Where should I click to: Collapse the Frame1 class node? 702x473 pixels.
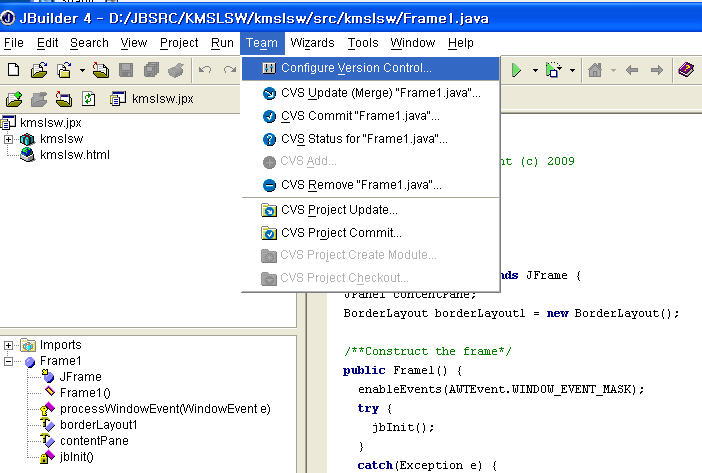click(x=9, y=361)
